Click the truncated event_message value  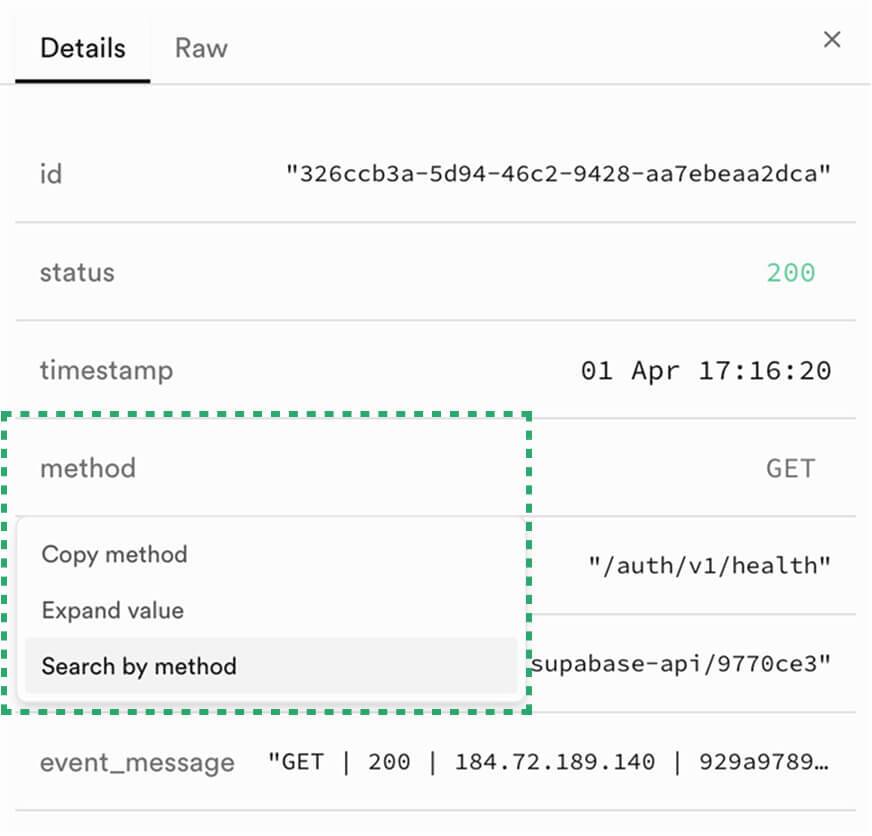[x=548, y=762]
